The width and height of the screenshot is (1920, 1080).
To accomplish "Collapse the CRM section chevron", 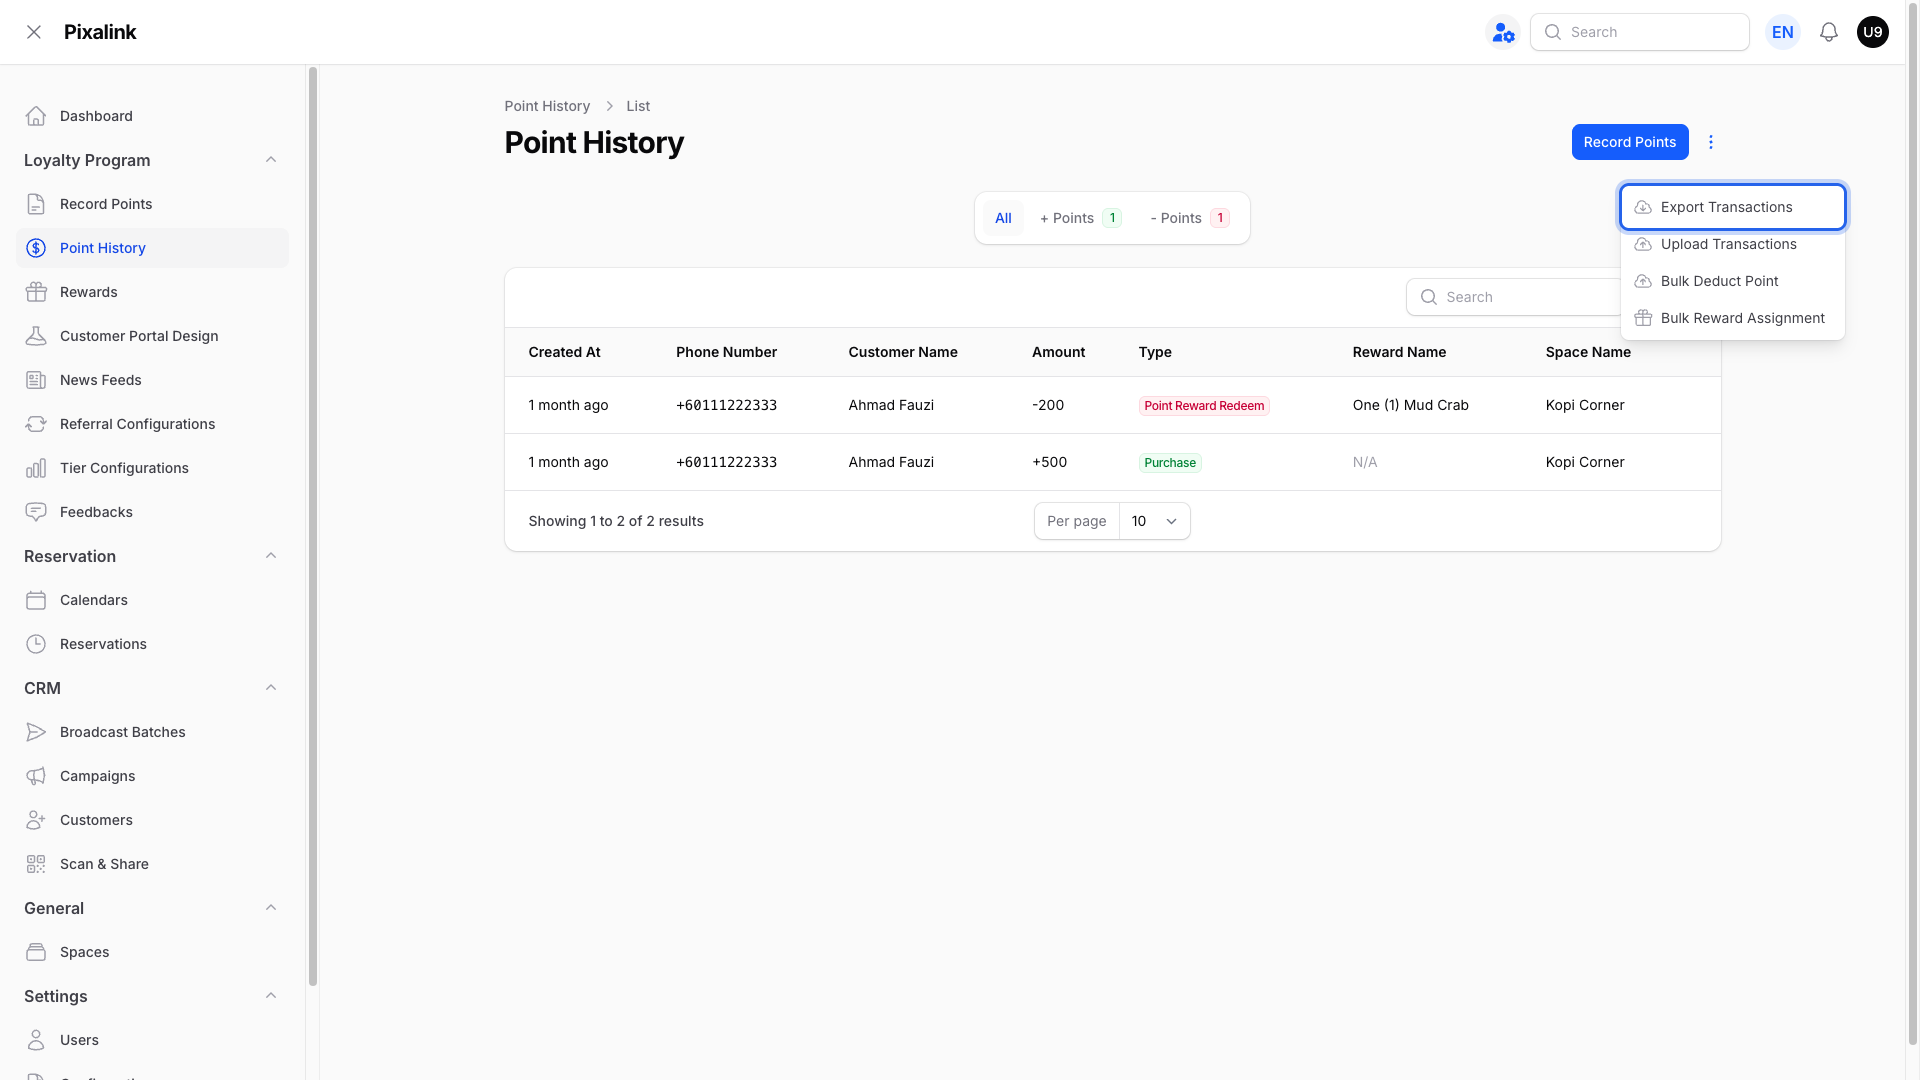I will 271,688.
